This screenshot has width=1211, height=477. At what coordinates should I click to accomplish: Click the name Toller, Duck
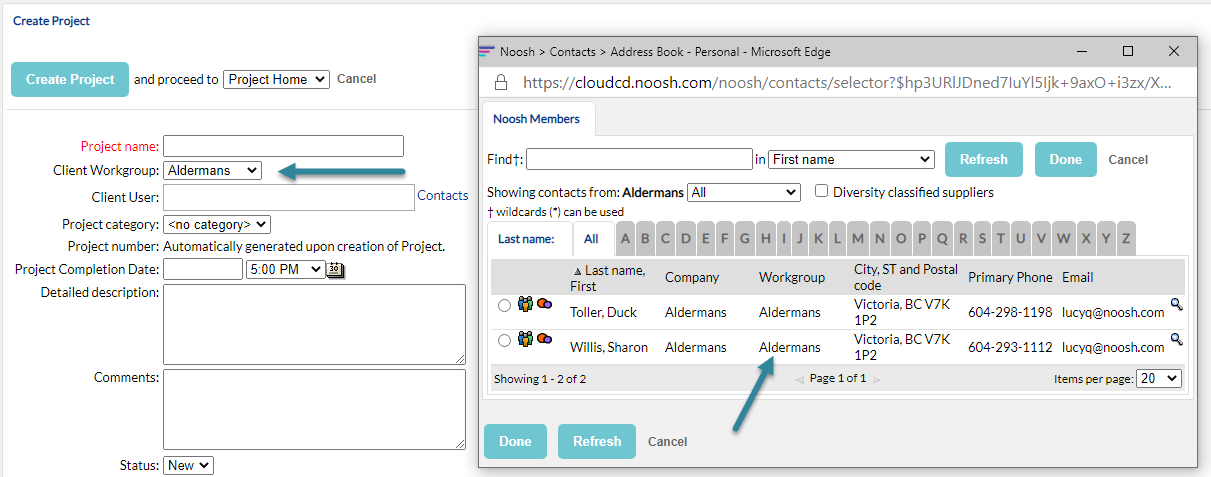[603, 312]
